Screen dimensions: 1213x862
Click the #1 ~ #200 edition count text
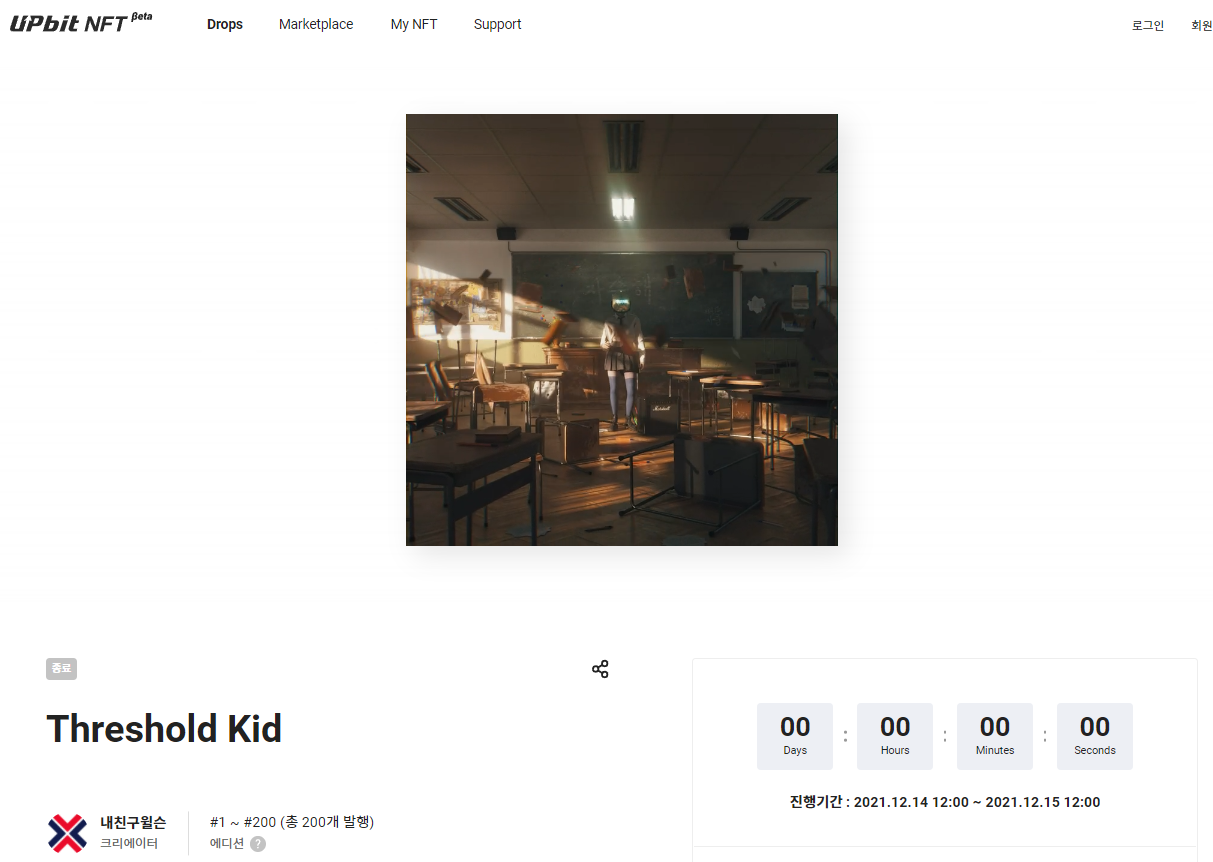click(x=292, y=822)
